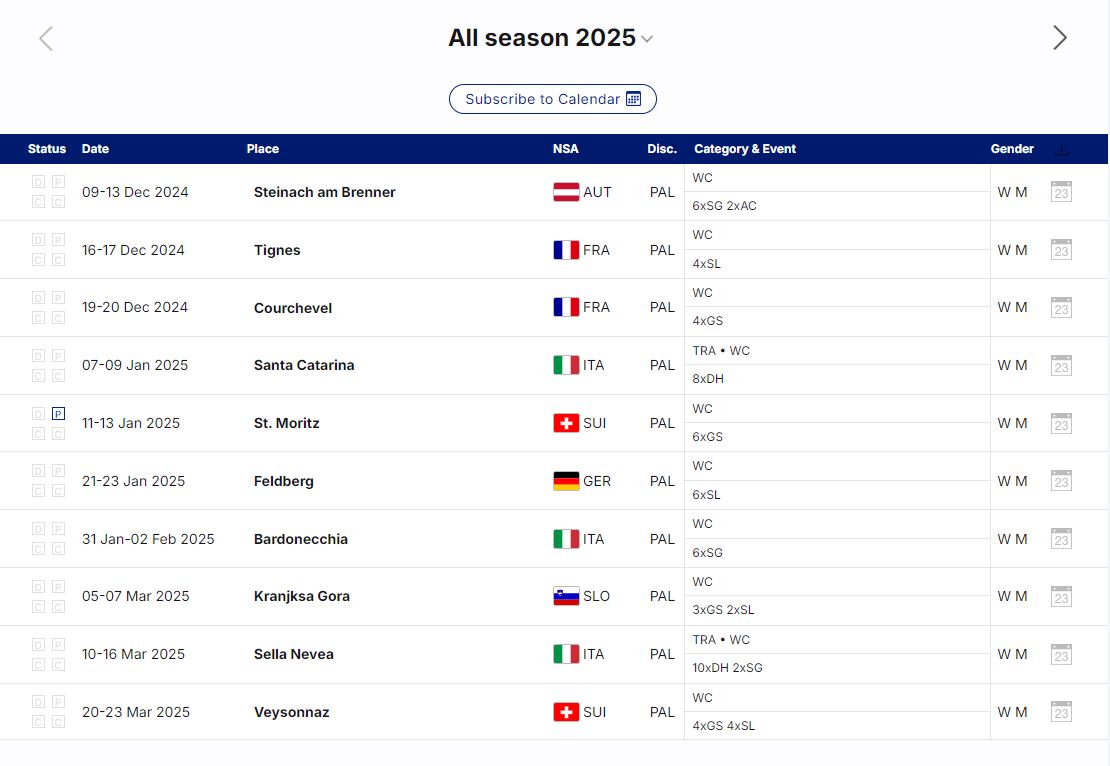1110x766 pixels.
Task: Click calendar icon for Steinach am Brenner row
Action: click(x=1061, y=192)
